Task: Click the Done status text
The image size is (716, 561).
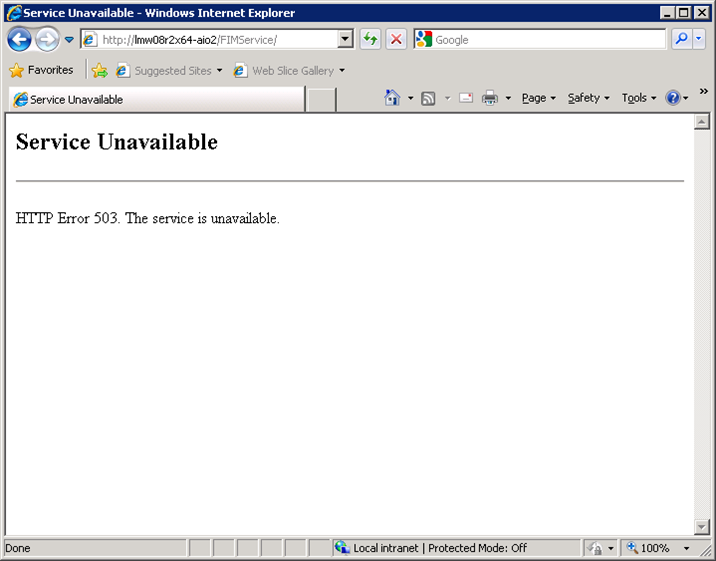Action: point(18,548)
